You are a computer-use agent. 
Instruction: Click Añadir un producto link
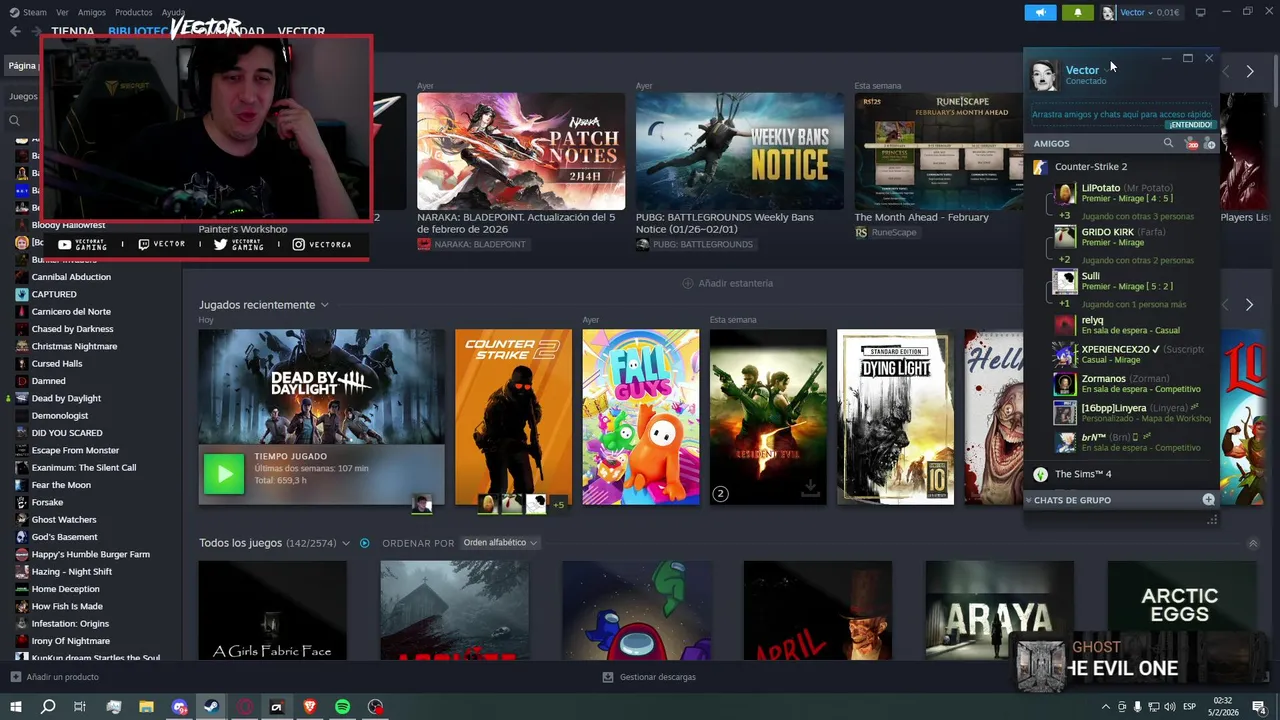click(x=62, y=677)
